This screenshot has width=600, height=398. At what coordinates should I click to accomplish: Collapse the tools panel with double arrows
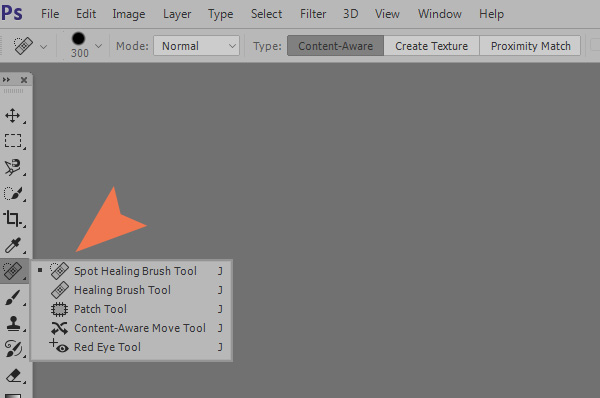pyautogui.click(x=7, y=80)
